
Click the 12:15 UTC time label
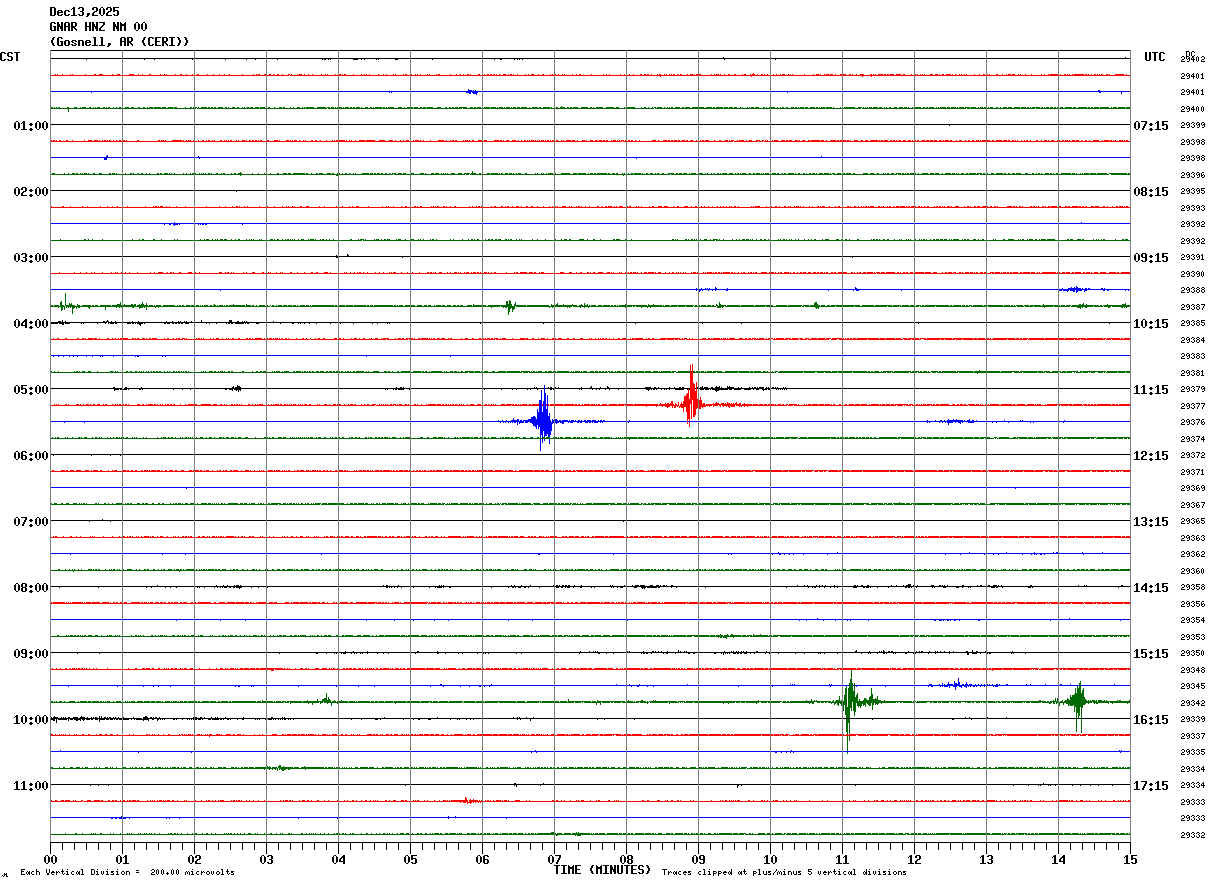[1151, 455]
